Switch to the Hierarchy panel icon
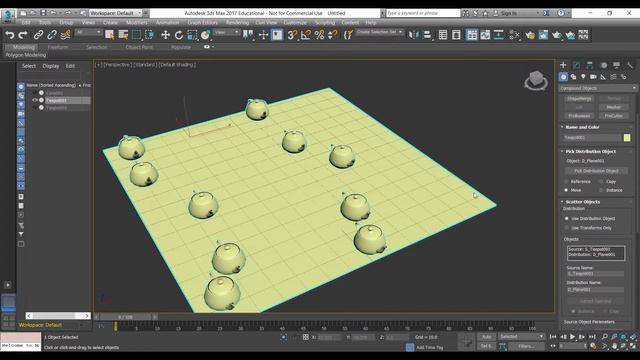640x360 pixels. pos(590,65)
